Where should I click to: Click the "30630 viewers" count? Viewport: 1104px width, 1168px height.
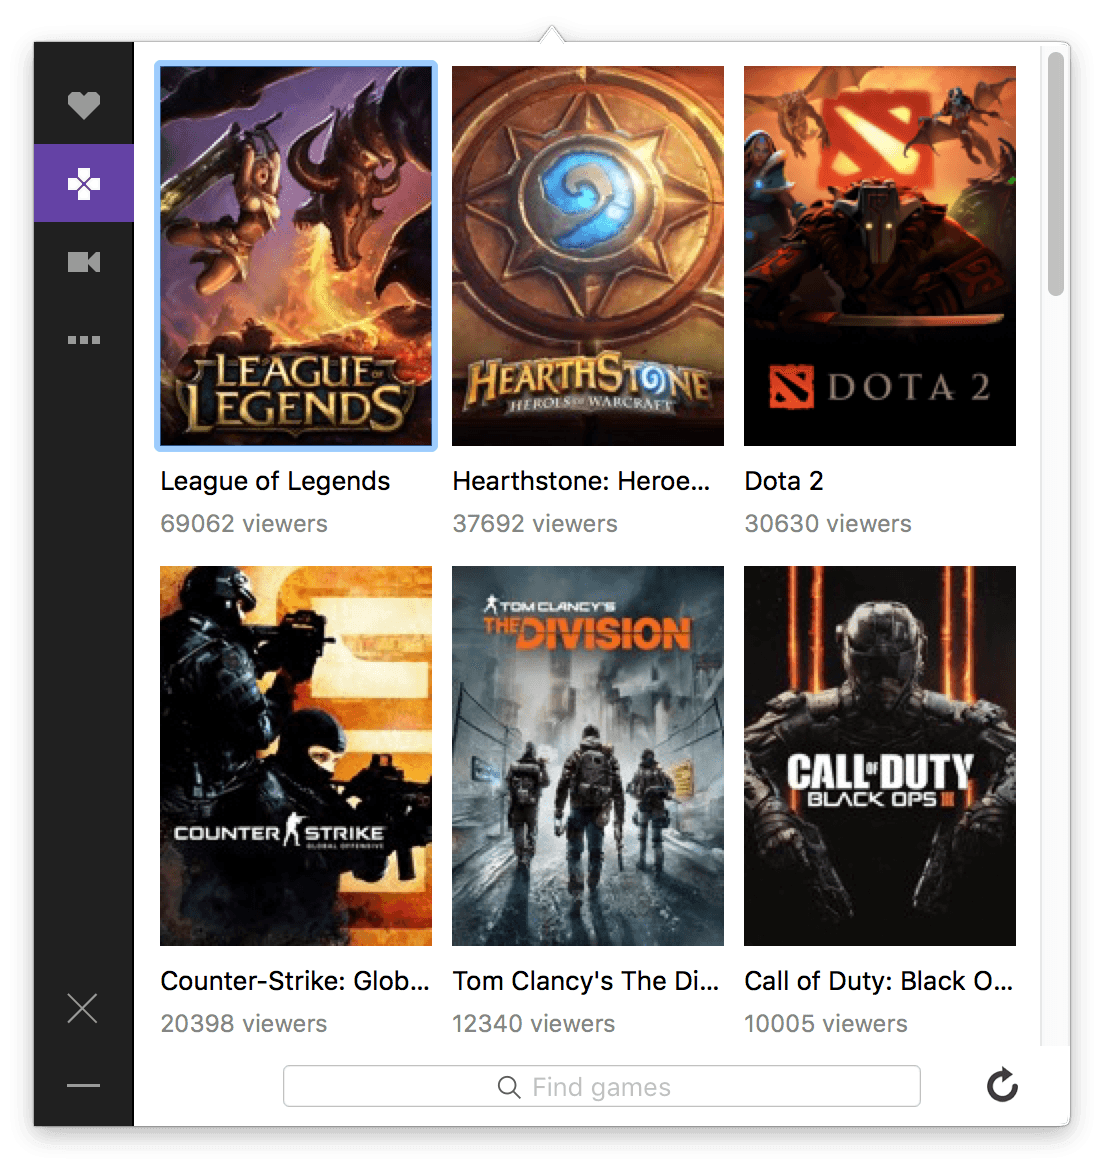click(x=828, y=524)
